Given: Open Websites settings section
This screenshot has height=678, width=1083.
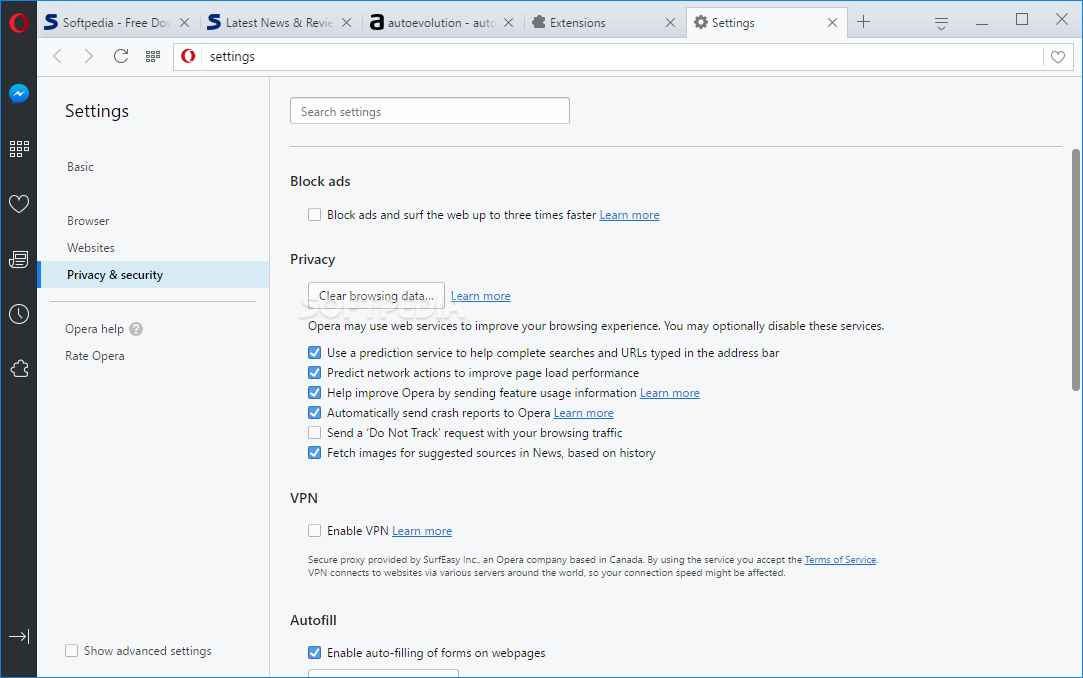Looking at the screenshot, I should (x=90, y=248).
